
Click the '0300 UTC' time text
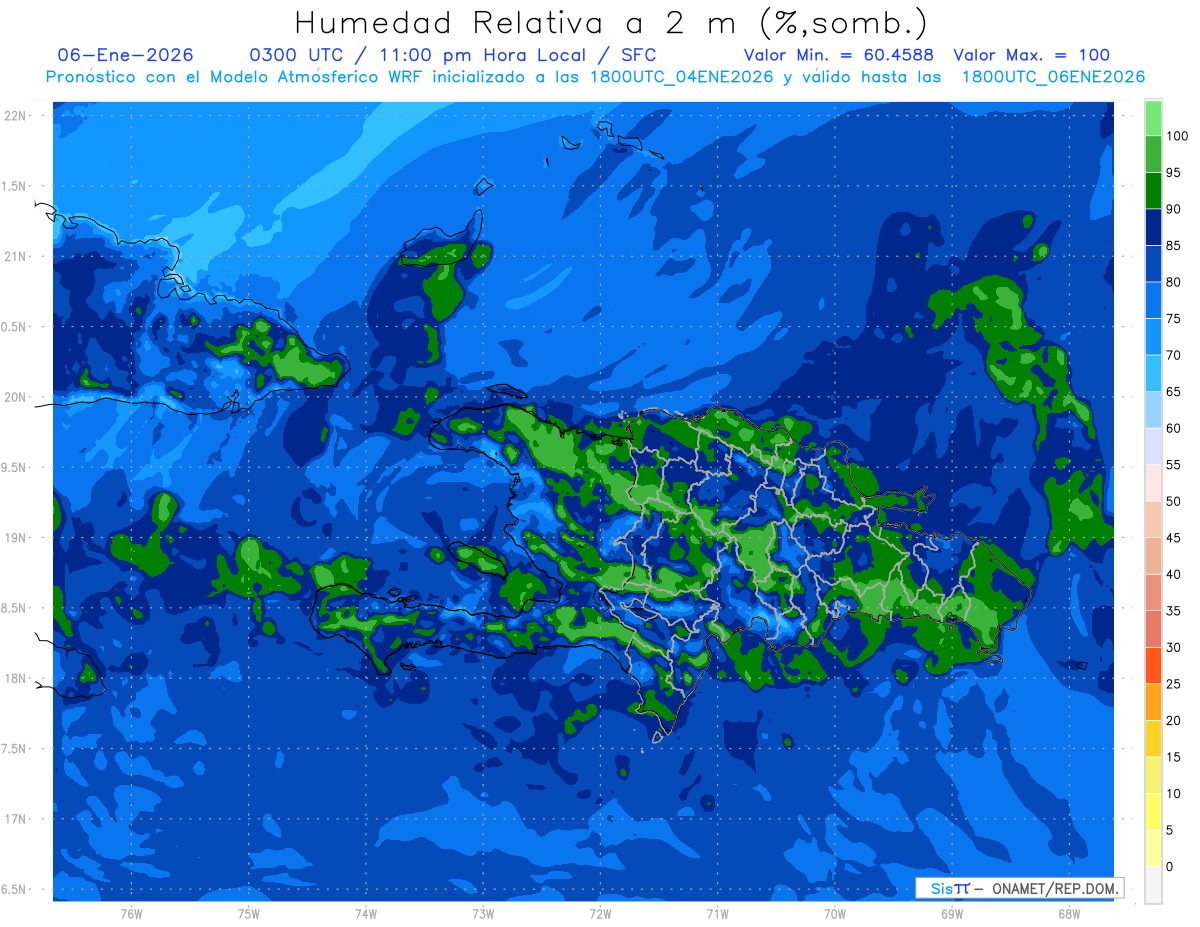coord(299,55)
